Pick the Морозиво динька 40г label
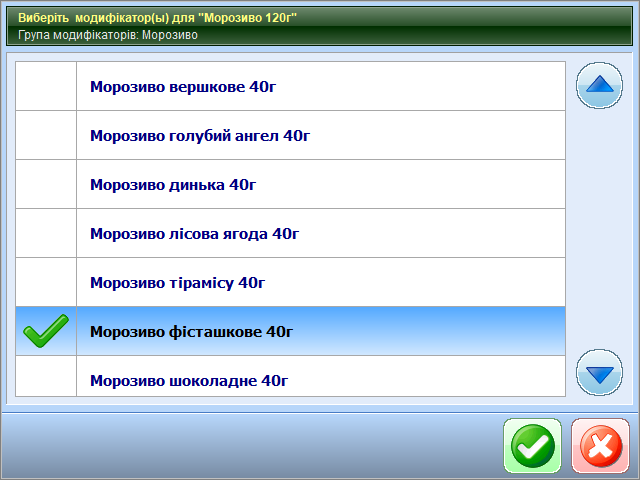This screenshot has height=480, width=640. 173,184
